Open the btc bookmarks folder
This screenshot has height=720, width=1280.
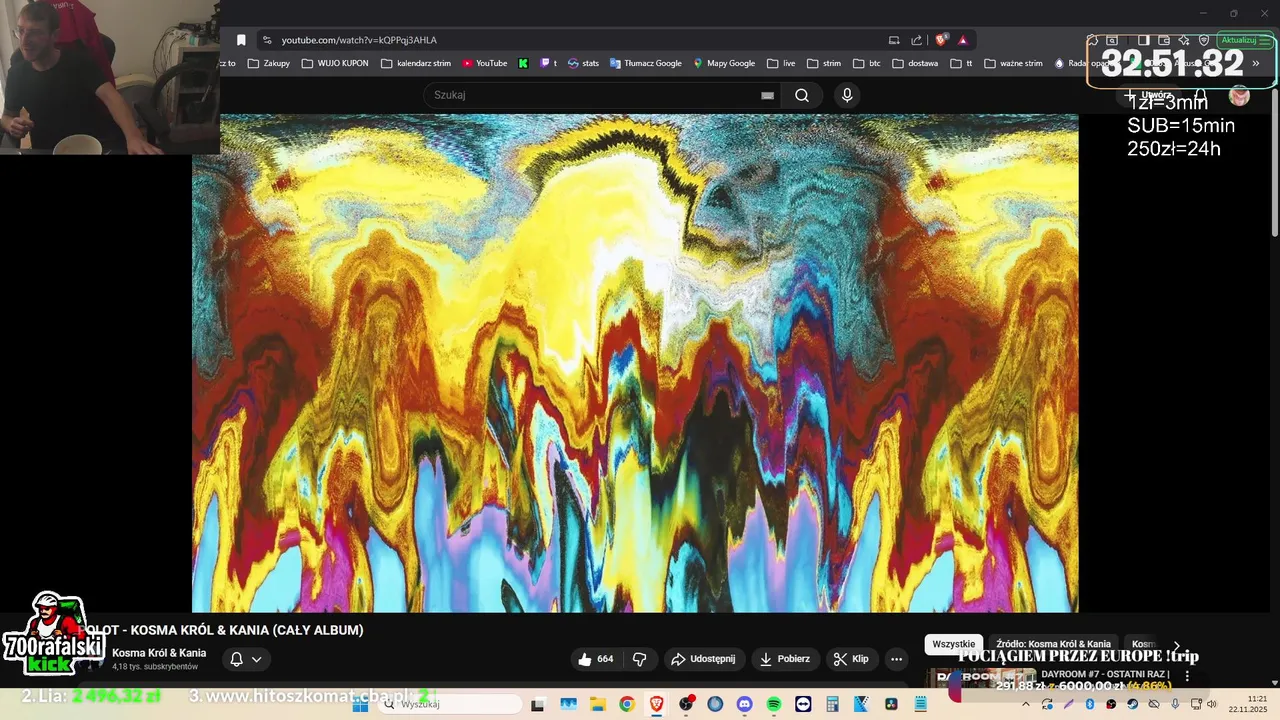point(867,63)
